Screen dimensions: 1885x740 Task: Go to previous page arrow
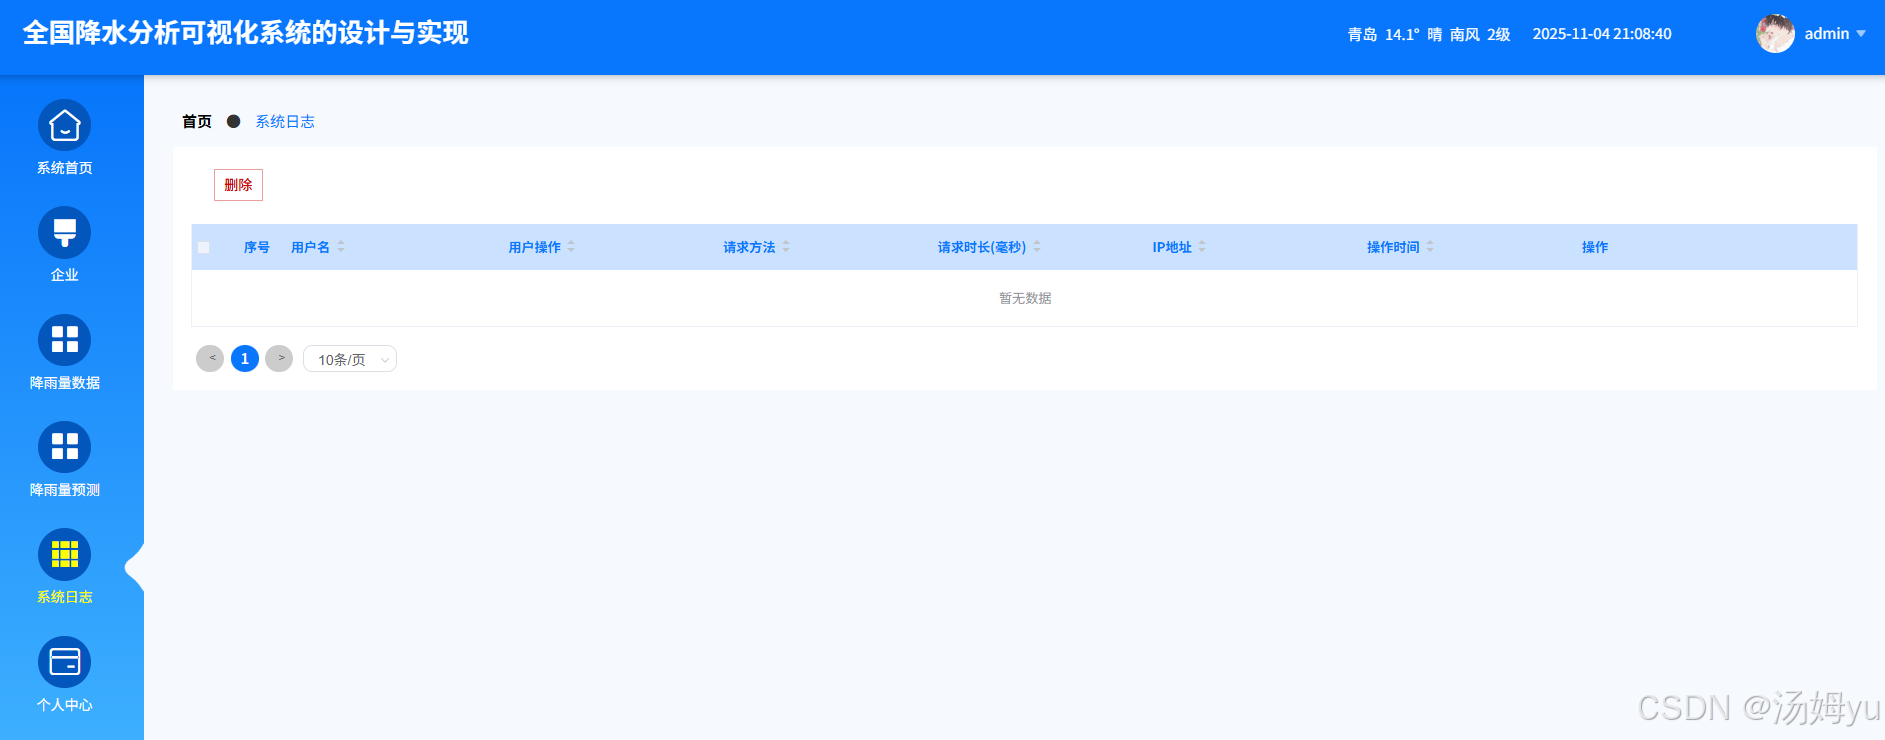point(210,358)
